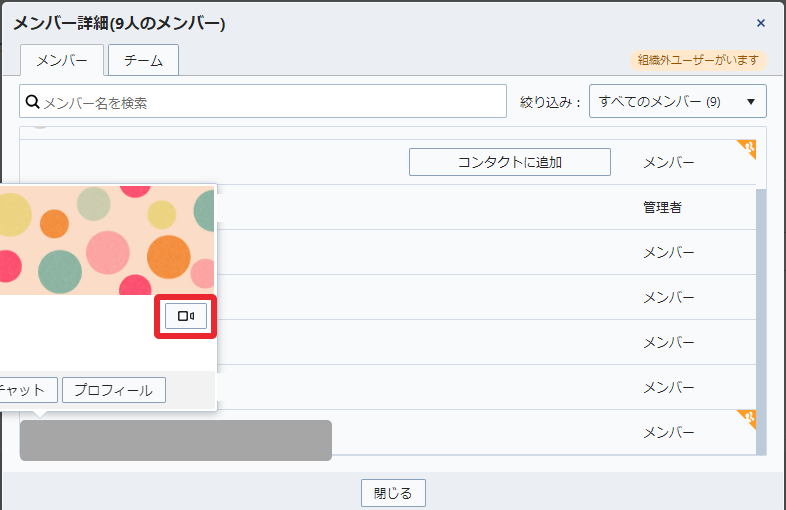Close the member details dialog with ×

[760, 23]
